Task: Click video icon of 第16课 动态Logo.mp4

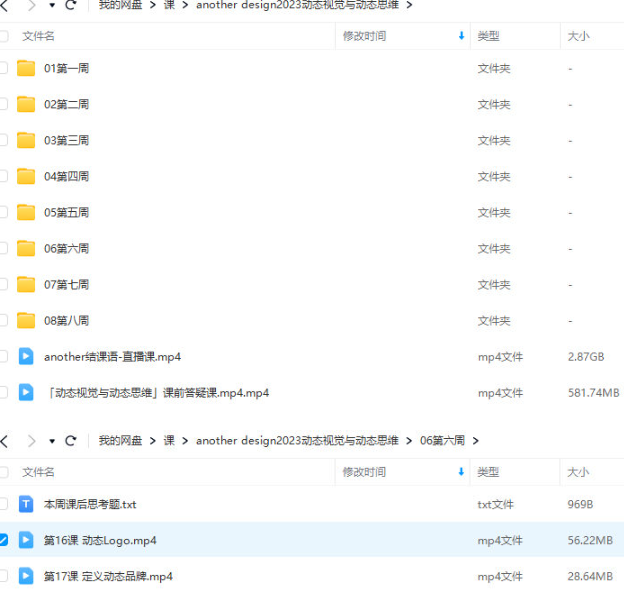Action: (x=26, y=540)
